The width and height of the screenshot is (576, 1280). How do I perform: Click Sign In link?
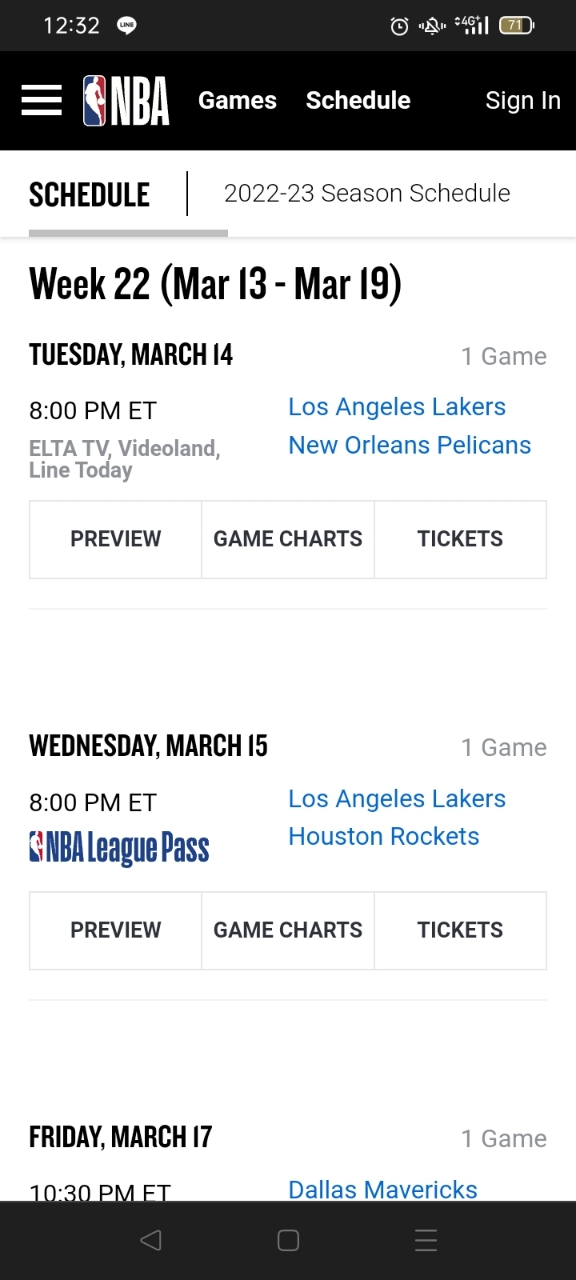(x=523, y=100)
